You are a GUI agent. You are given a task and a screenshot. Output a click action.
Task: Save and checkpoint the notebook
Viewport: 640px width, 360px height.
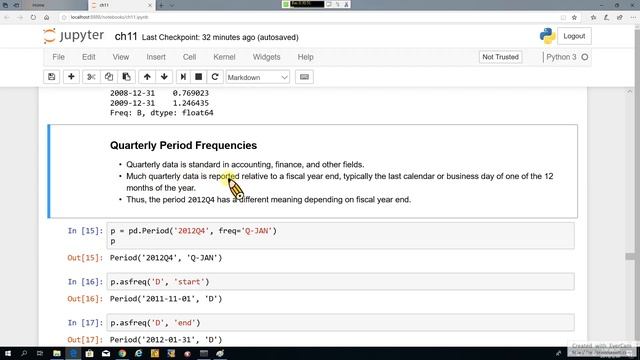(x=51, y=77)
